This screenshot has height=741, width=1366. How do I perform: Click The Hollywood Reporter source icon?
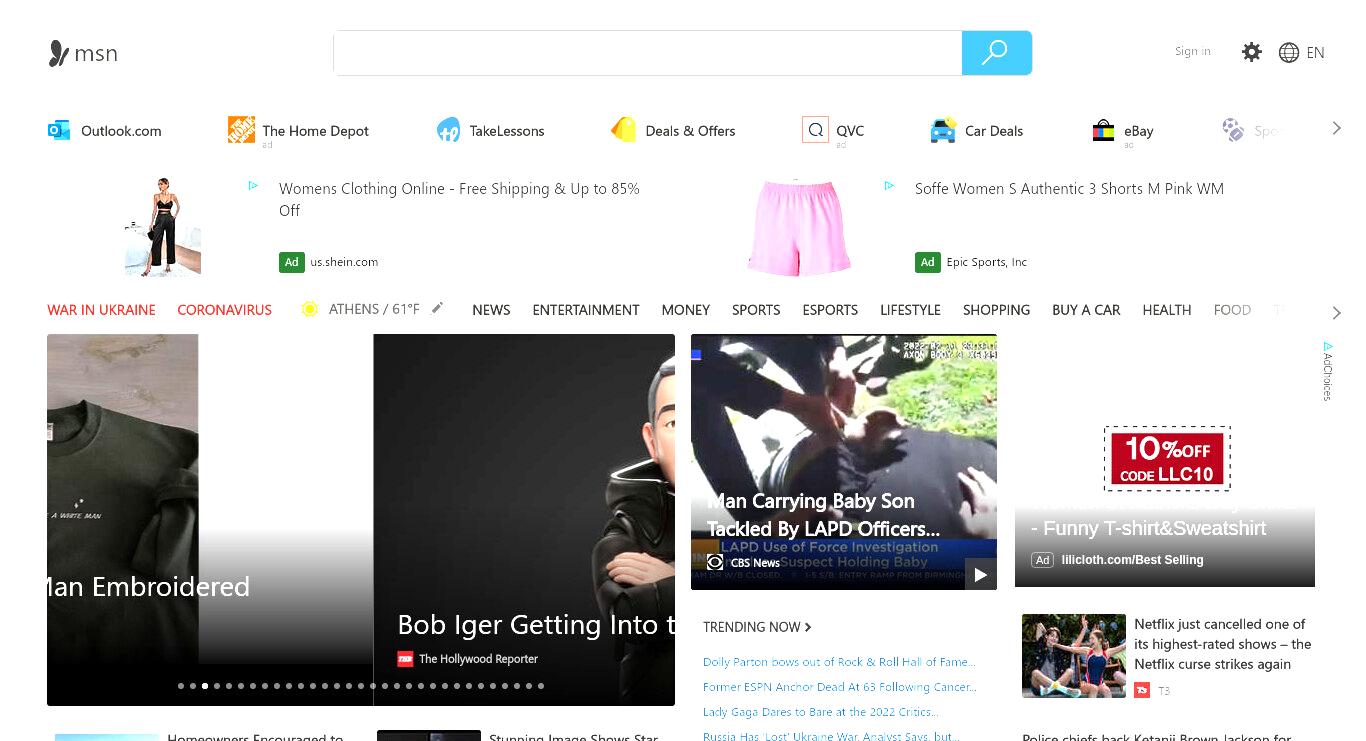tap(405, 659)
